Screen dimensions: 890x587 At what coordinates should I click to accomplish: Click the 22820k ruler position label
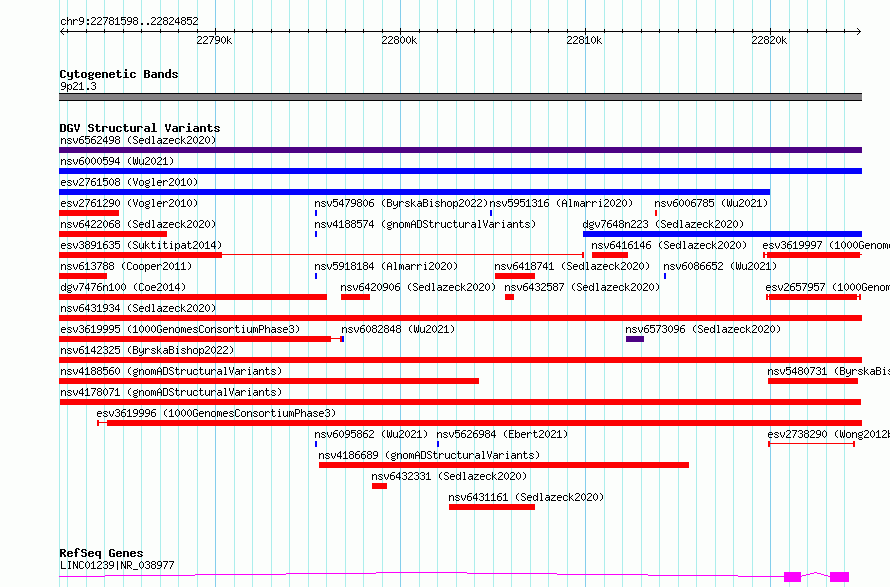(x=769, y=40)
